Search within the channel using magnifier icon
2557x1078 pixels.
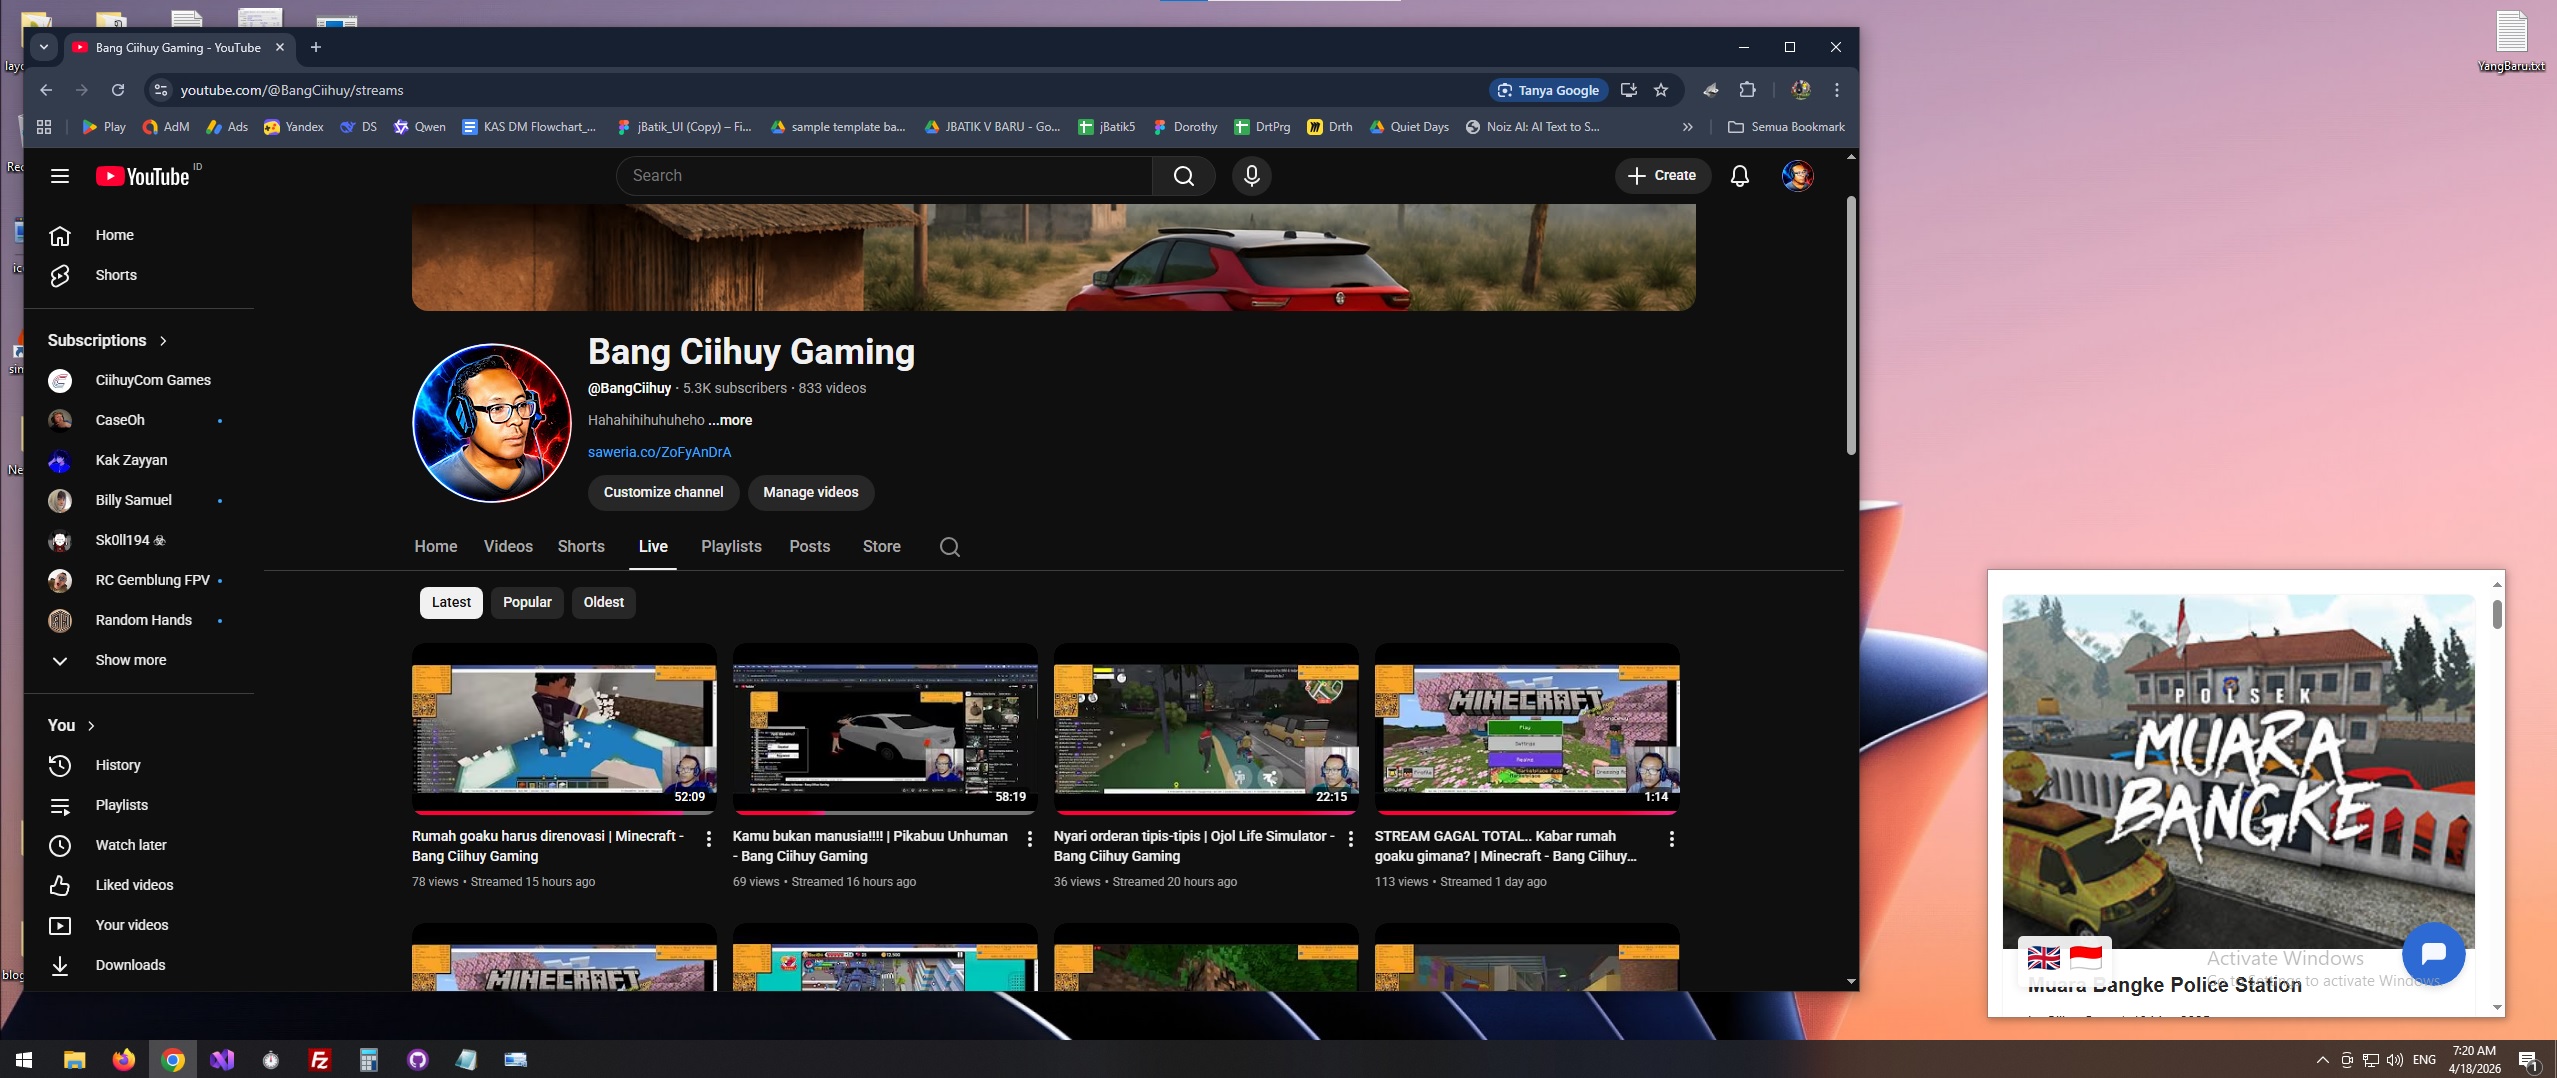point(950,547)
